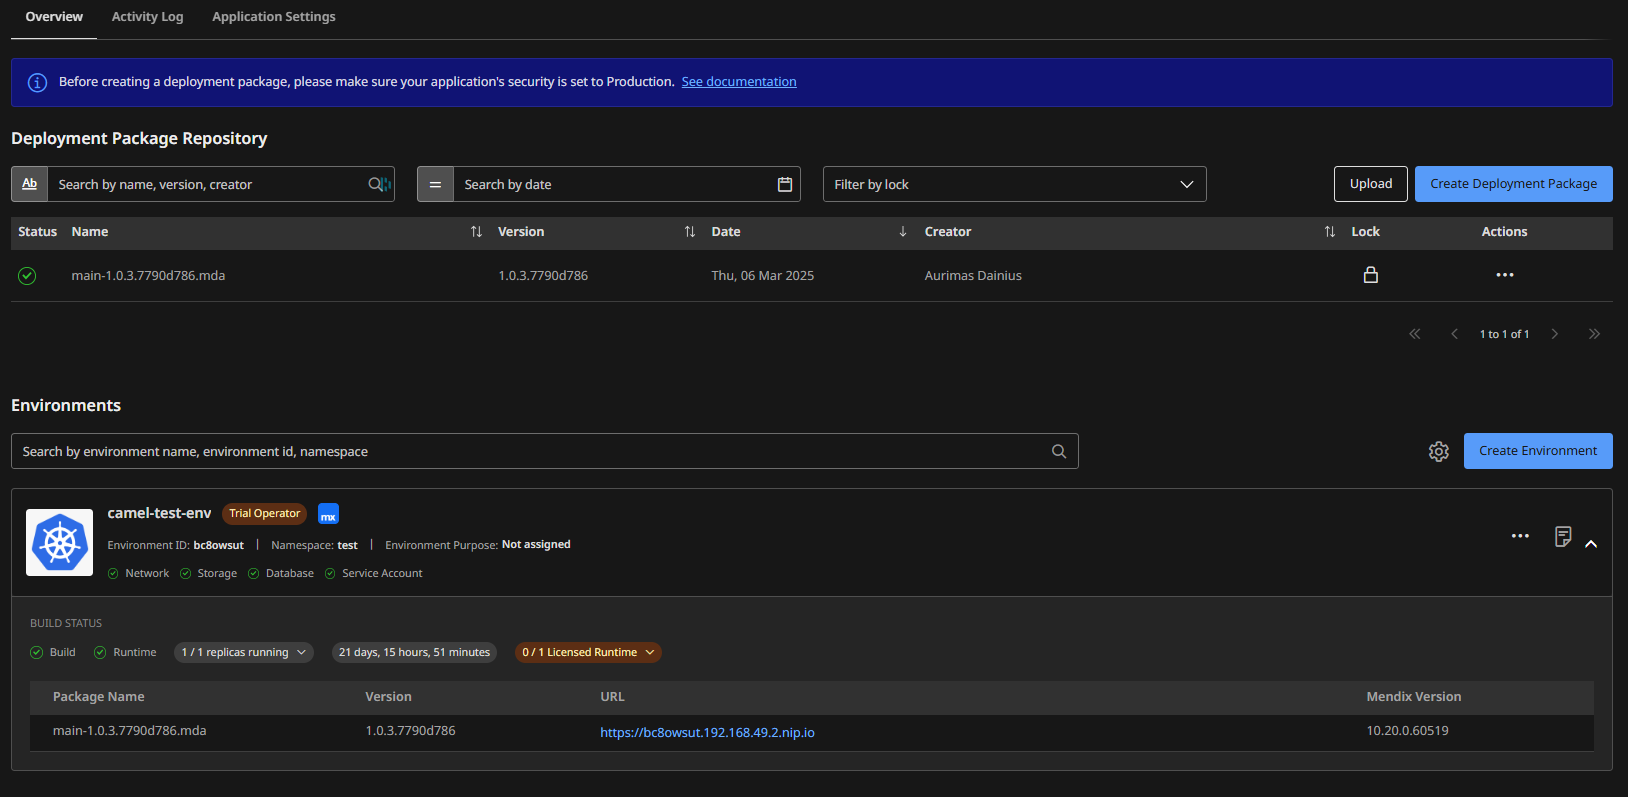Sort packages by Name column arrows
This screenshot has width=1628, height=797.
pyautogui.click(x=476, y=232)
